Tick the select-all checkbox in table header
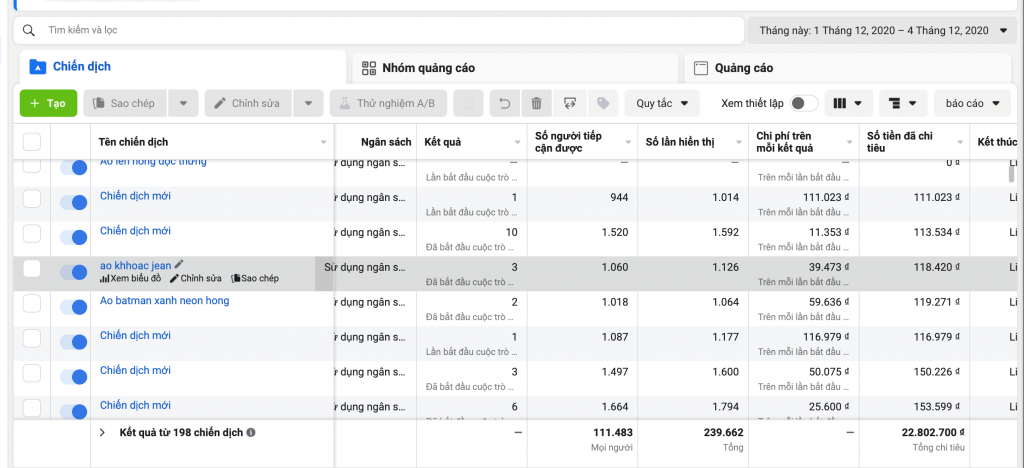Screen dimensions: 1024x468 click(x=32, y=142)
